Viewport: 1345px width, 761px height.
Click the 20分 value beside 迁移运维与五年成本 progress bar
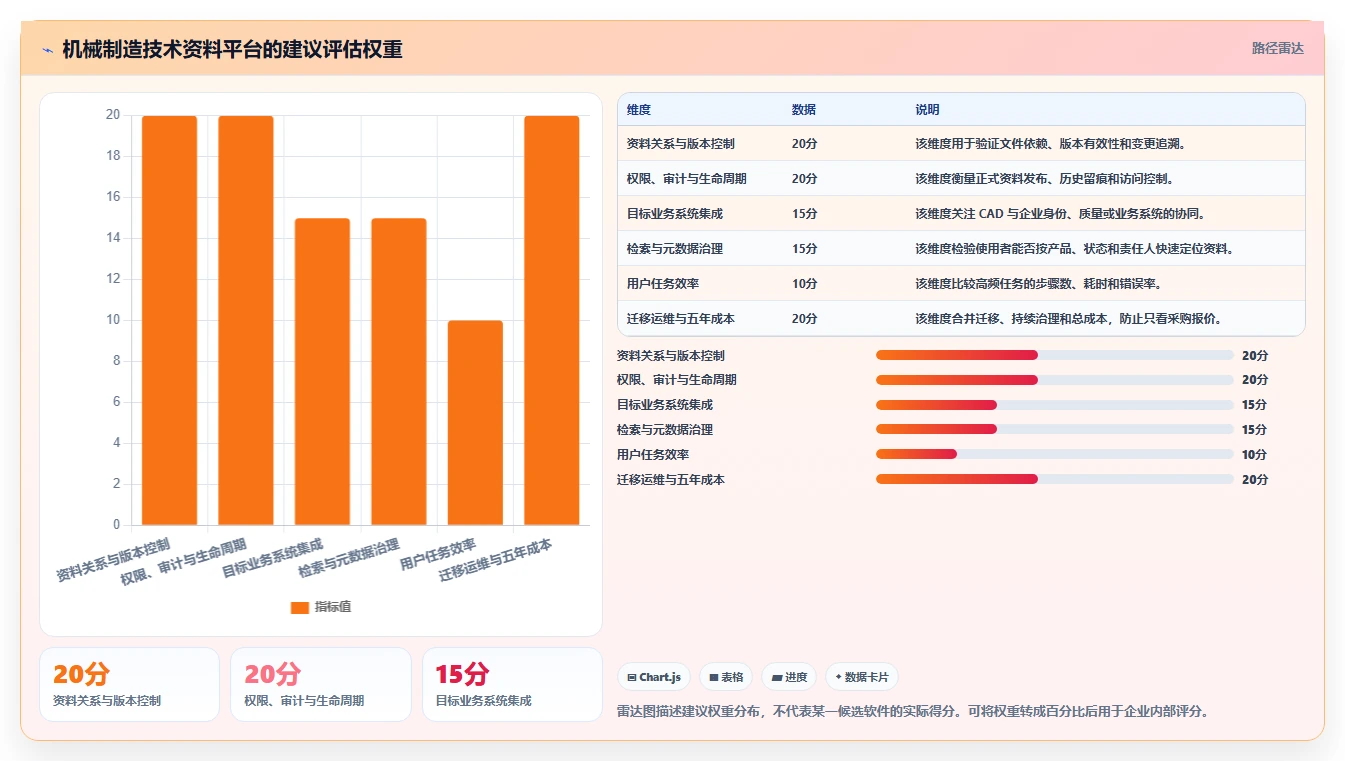(1255, 479)
